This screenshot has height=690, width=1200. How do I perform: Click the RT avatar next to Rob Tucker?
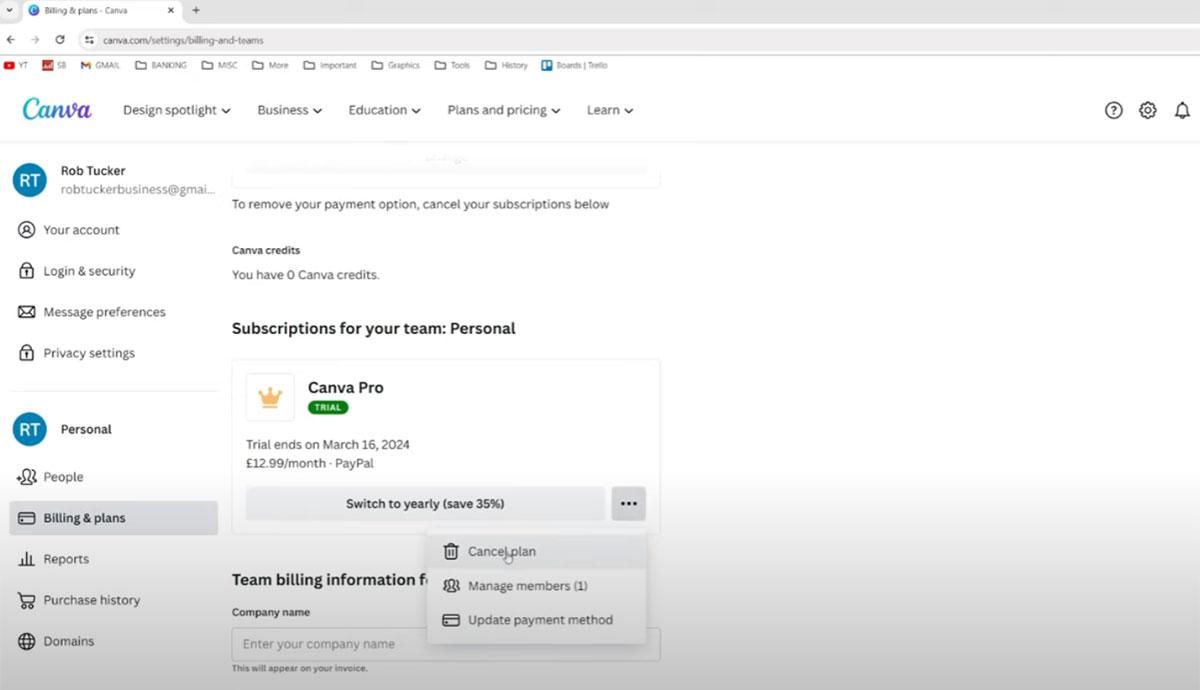tap(30, 180)
